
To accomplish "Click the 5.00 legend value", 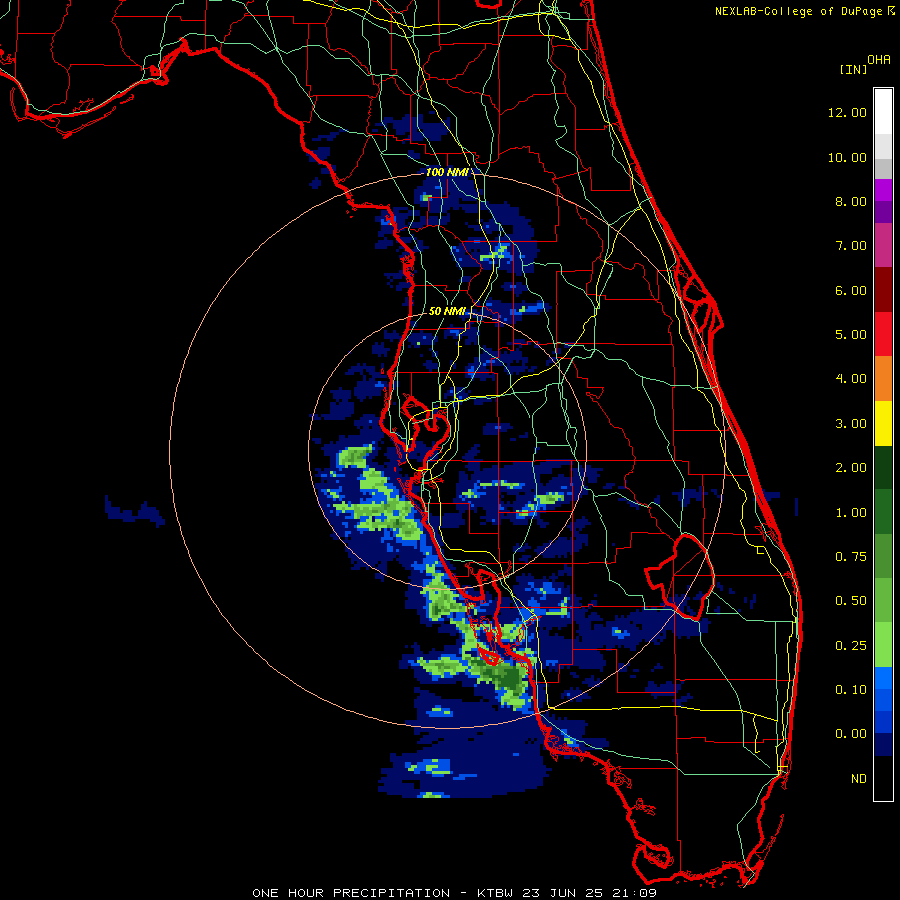I will click(x=851, y=335).
